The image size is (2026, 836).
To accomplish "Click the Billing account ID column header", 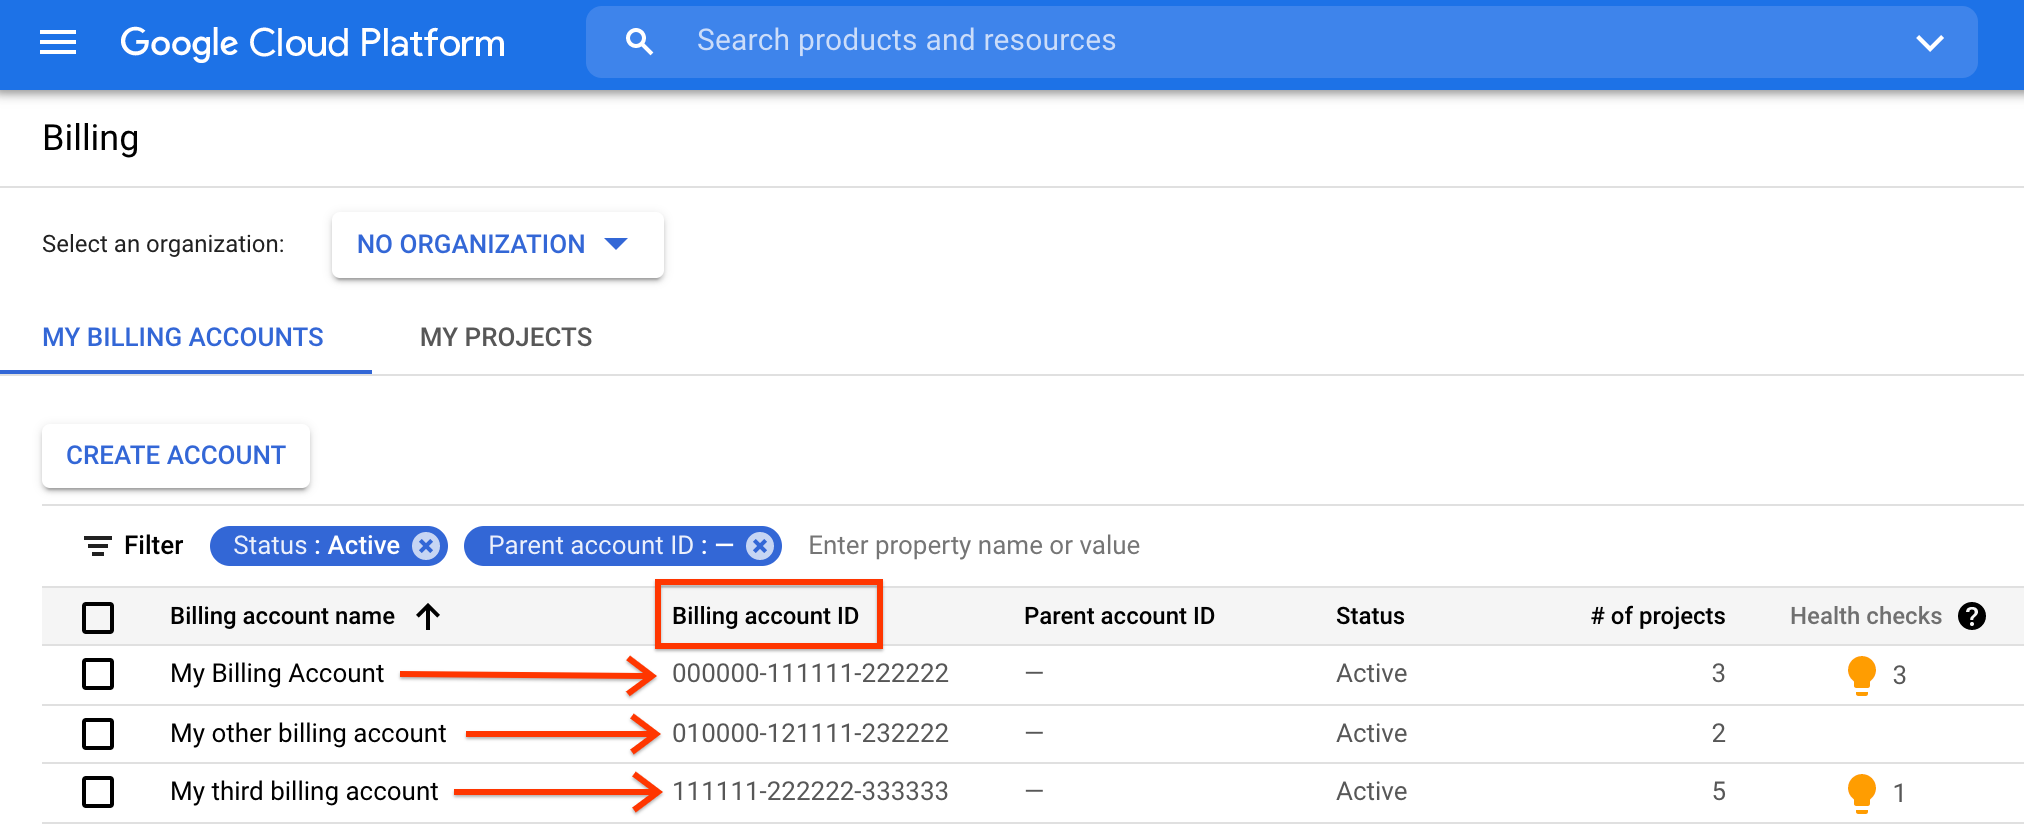I will click(765, 616).
